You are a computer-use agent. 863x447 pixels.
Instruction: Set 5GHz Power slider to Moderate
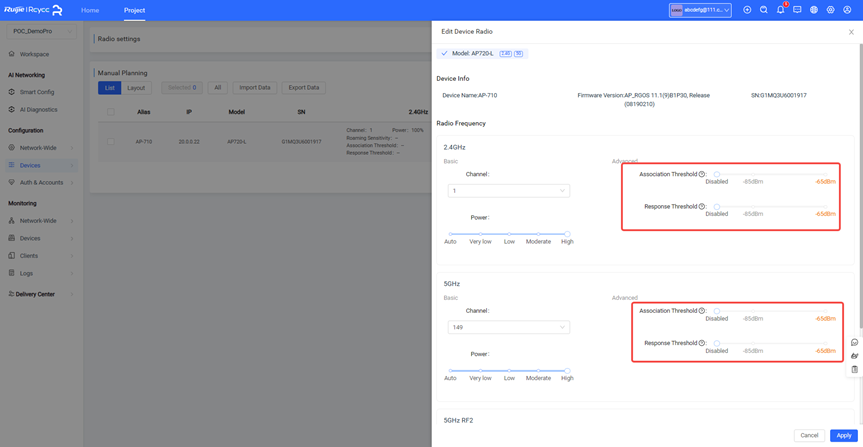538,370
